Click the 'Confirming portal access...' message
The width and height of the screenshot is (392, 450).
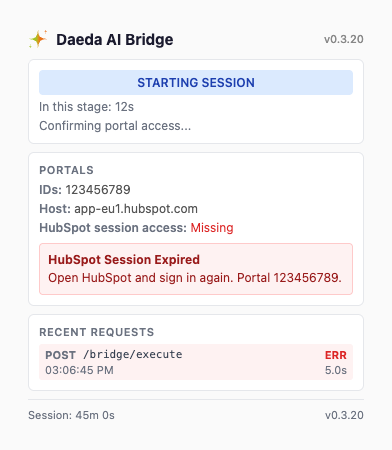115,126
